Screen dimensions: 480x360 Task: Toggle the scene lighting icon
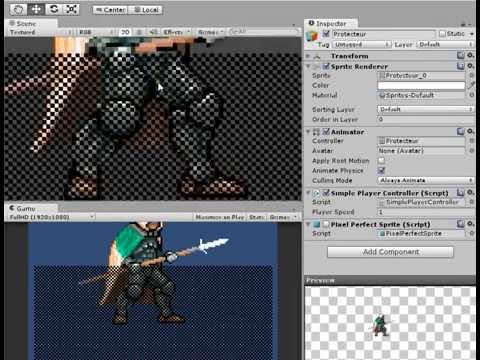[x=139, y=32]
